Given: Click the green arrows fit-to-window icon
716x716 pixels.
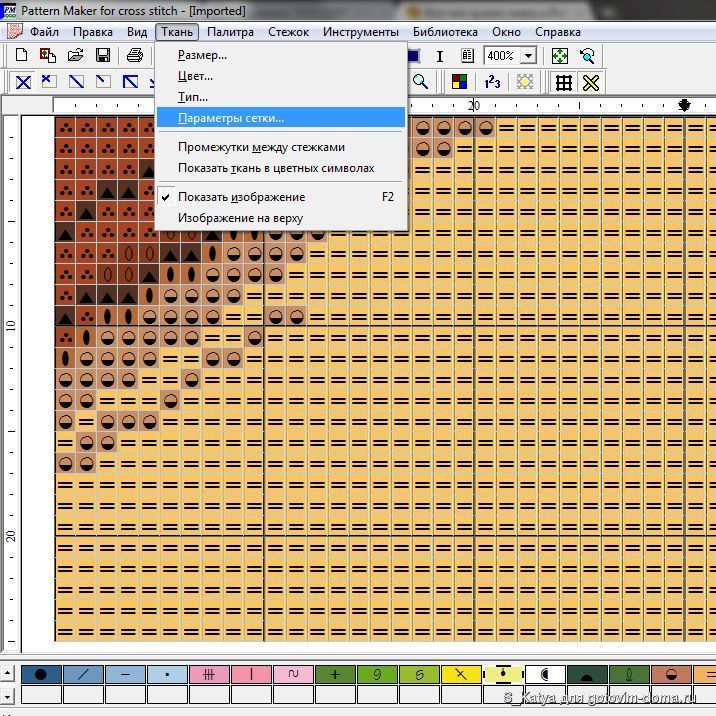Looking at the screenshot, I should [x=560, y=56].
